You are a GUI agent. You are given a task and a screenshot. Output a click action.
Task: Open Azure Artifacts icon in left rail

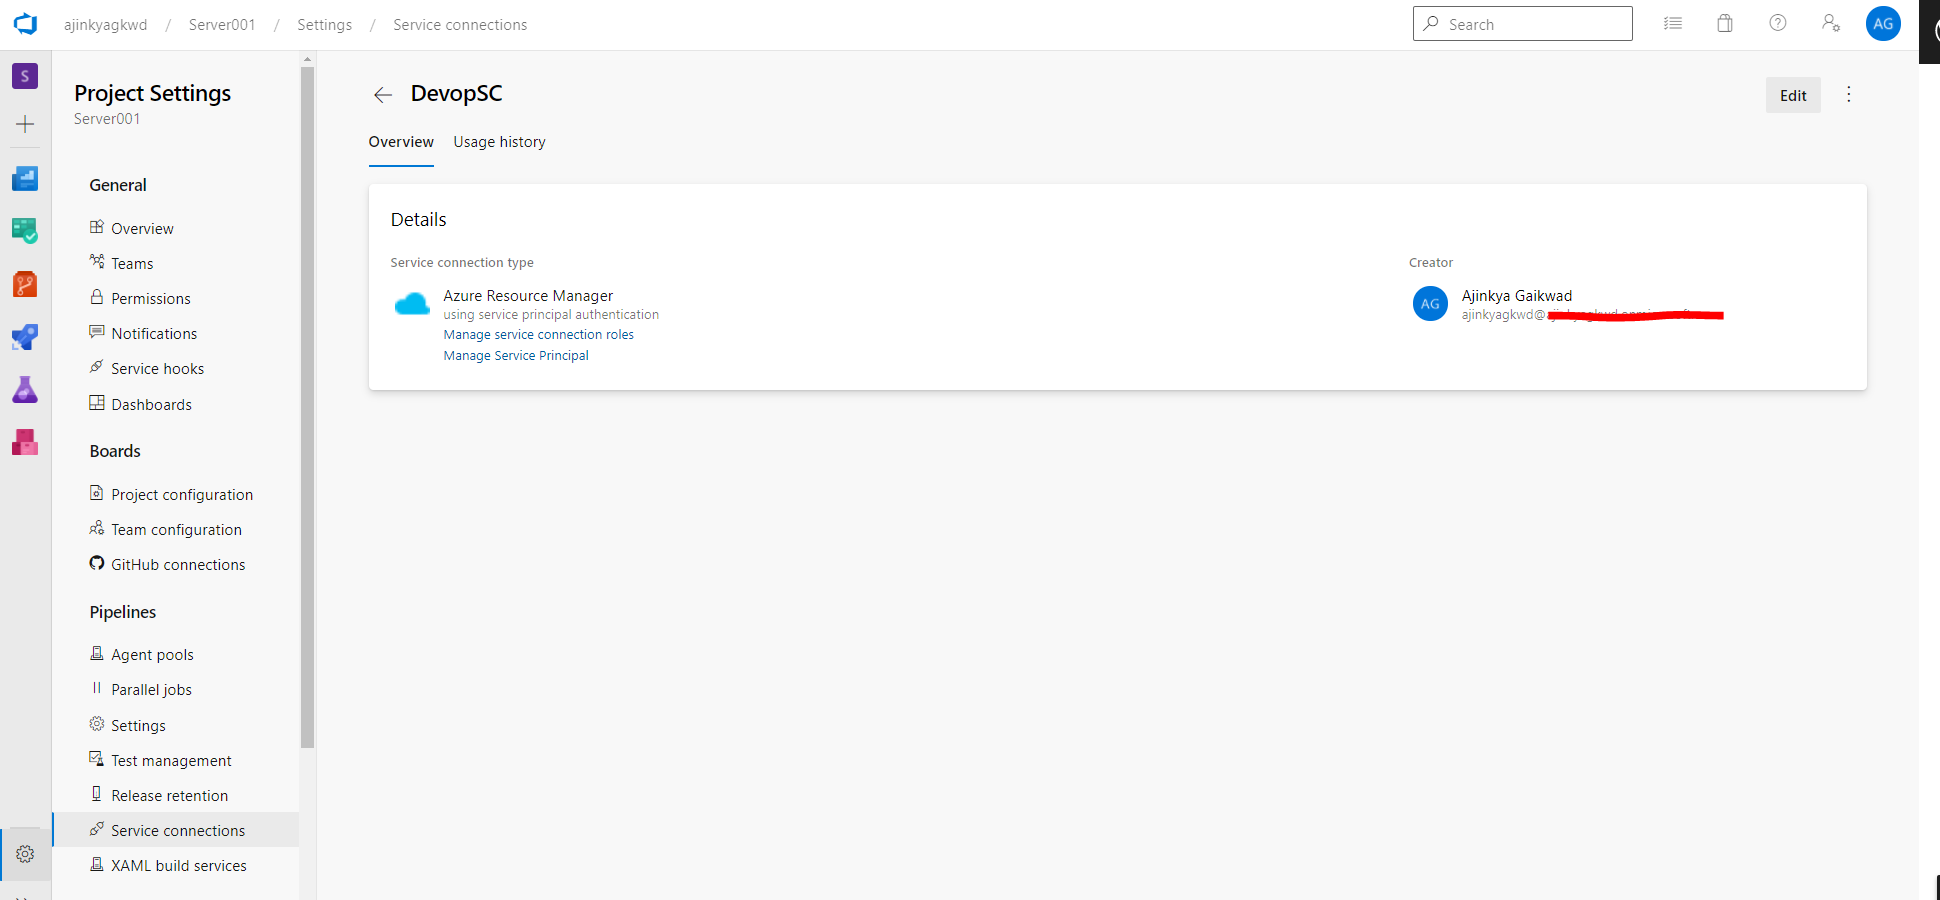click(25, 442)
